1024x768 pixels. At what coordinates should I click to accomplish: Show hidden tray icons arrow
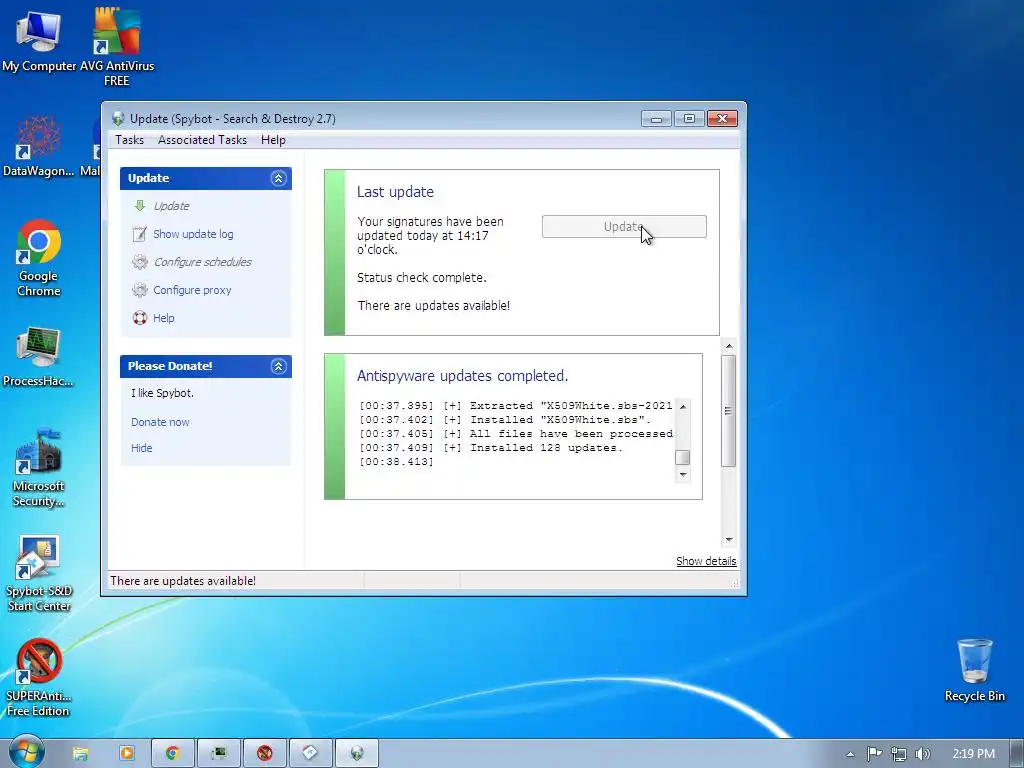(850, 754)
